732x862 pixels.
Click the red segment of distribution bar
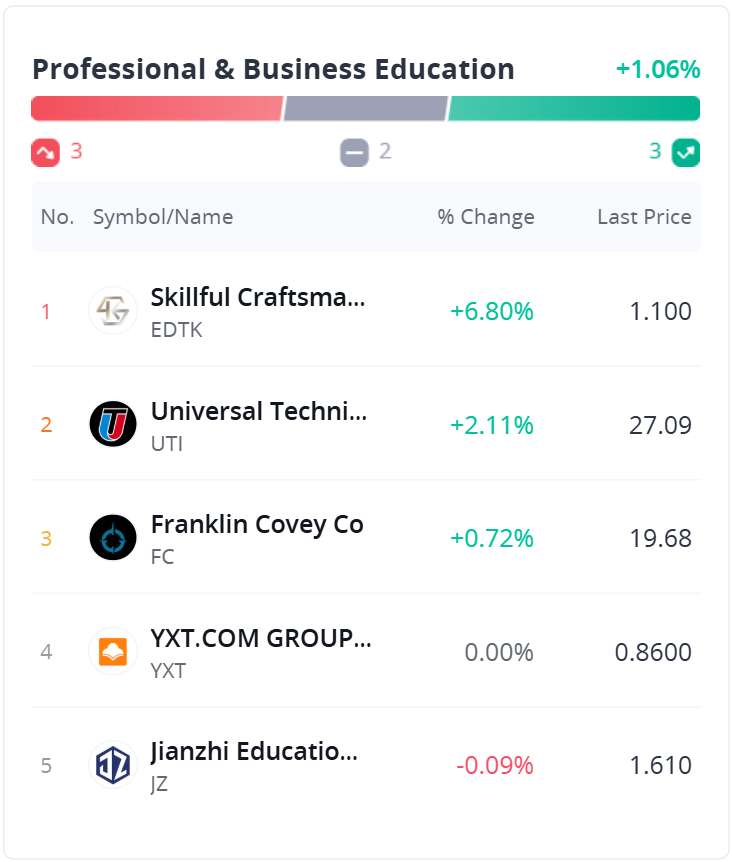[x=157, y=108]
